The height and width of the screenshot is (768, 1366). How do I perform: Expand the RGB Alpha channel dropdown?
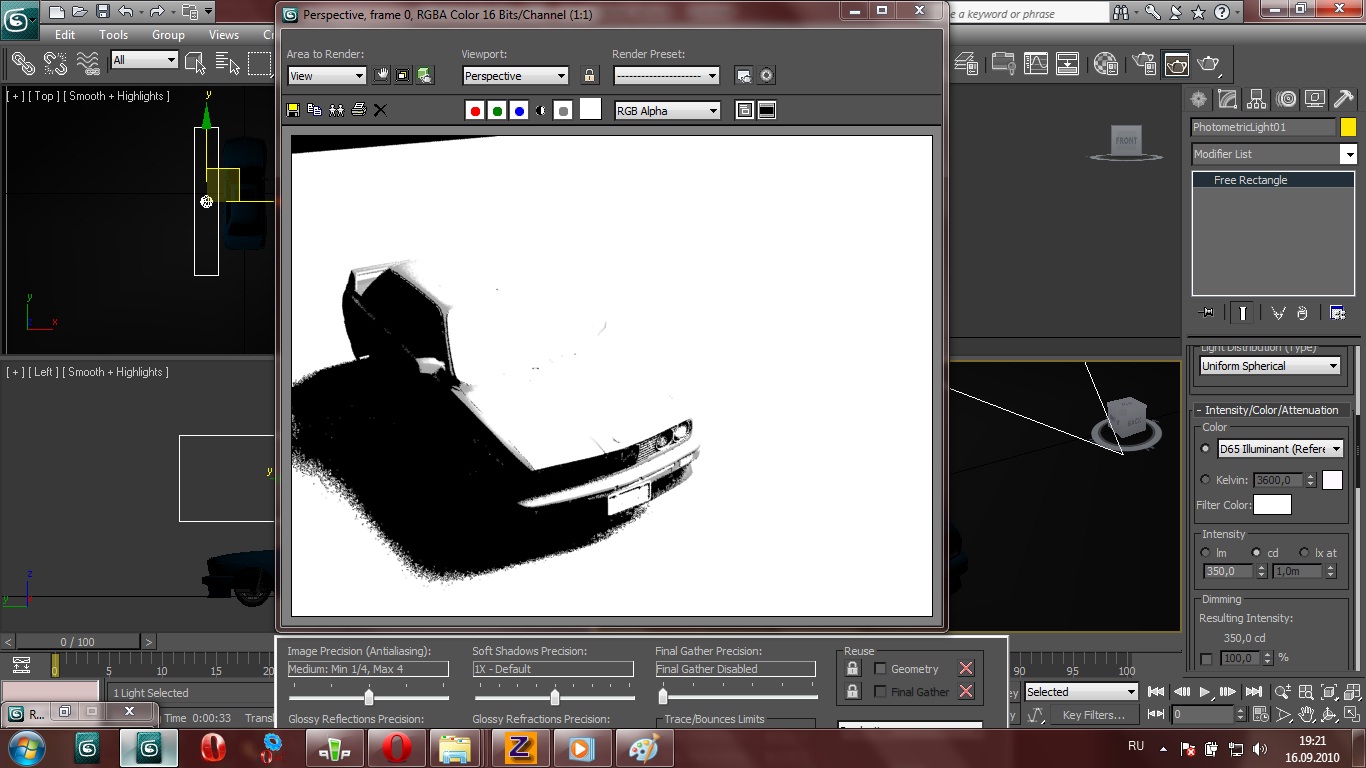(667, 111)
